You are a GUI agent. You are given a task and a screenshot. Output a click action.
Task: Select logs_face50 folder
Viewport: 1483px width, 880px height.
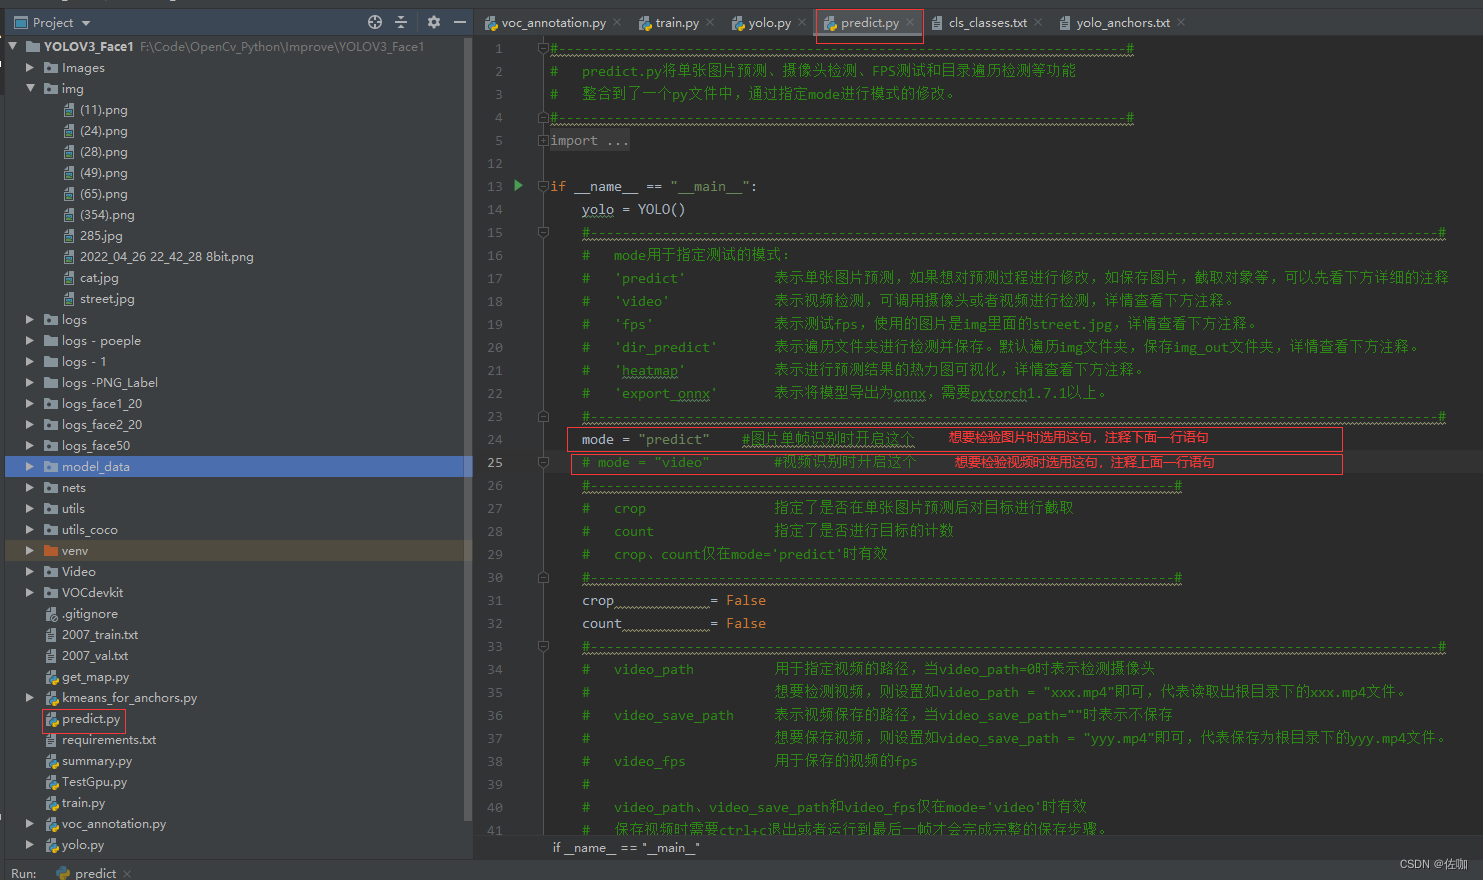point(95,445)
